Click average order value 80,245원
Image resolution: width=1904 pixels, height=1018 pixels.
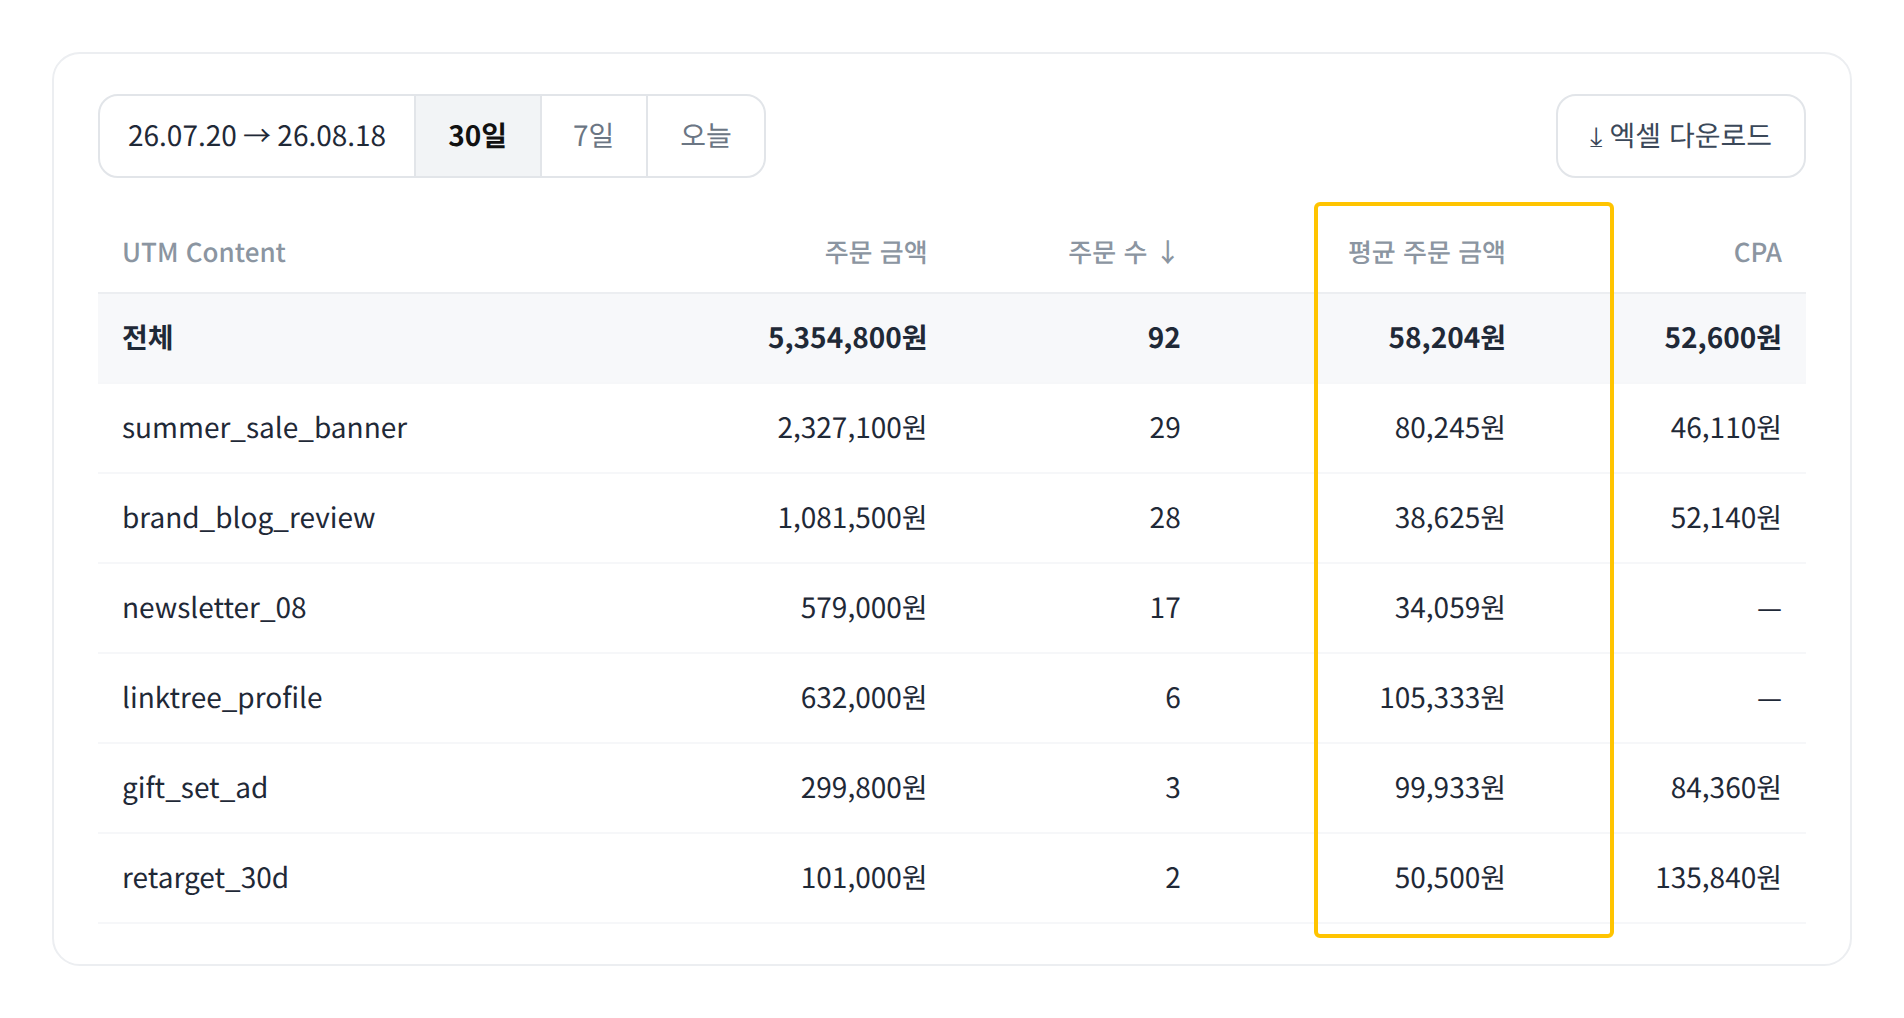(1450, 428)
